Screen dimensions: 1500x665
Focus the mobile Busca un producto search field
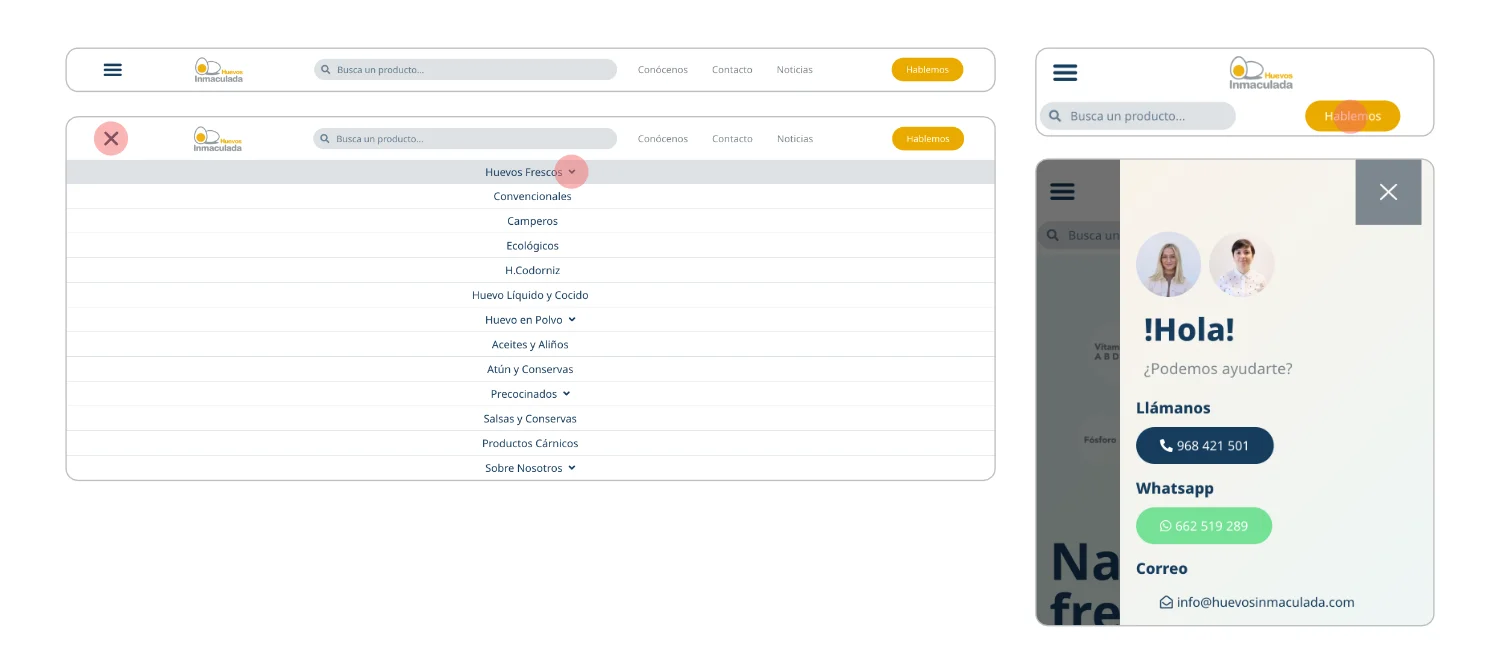coord(1138,116)
